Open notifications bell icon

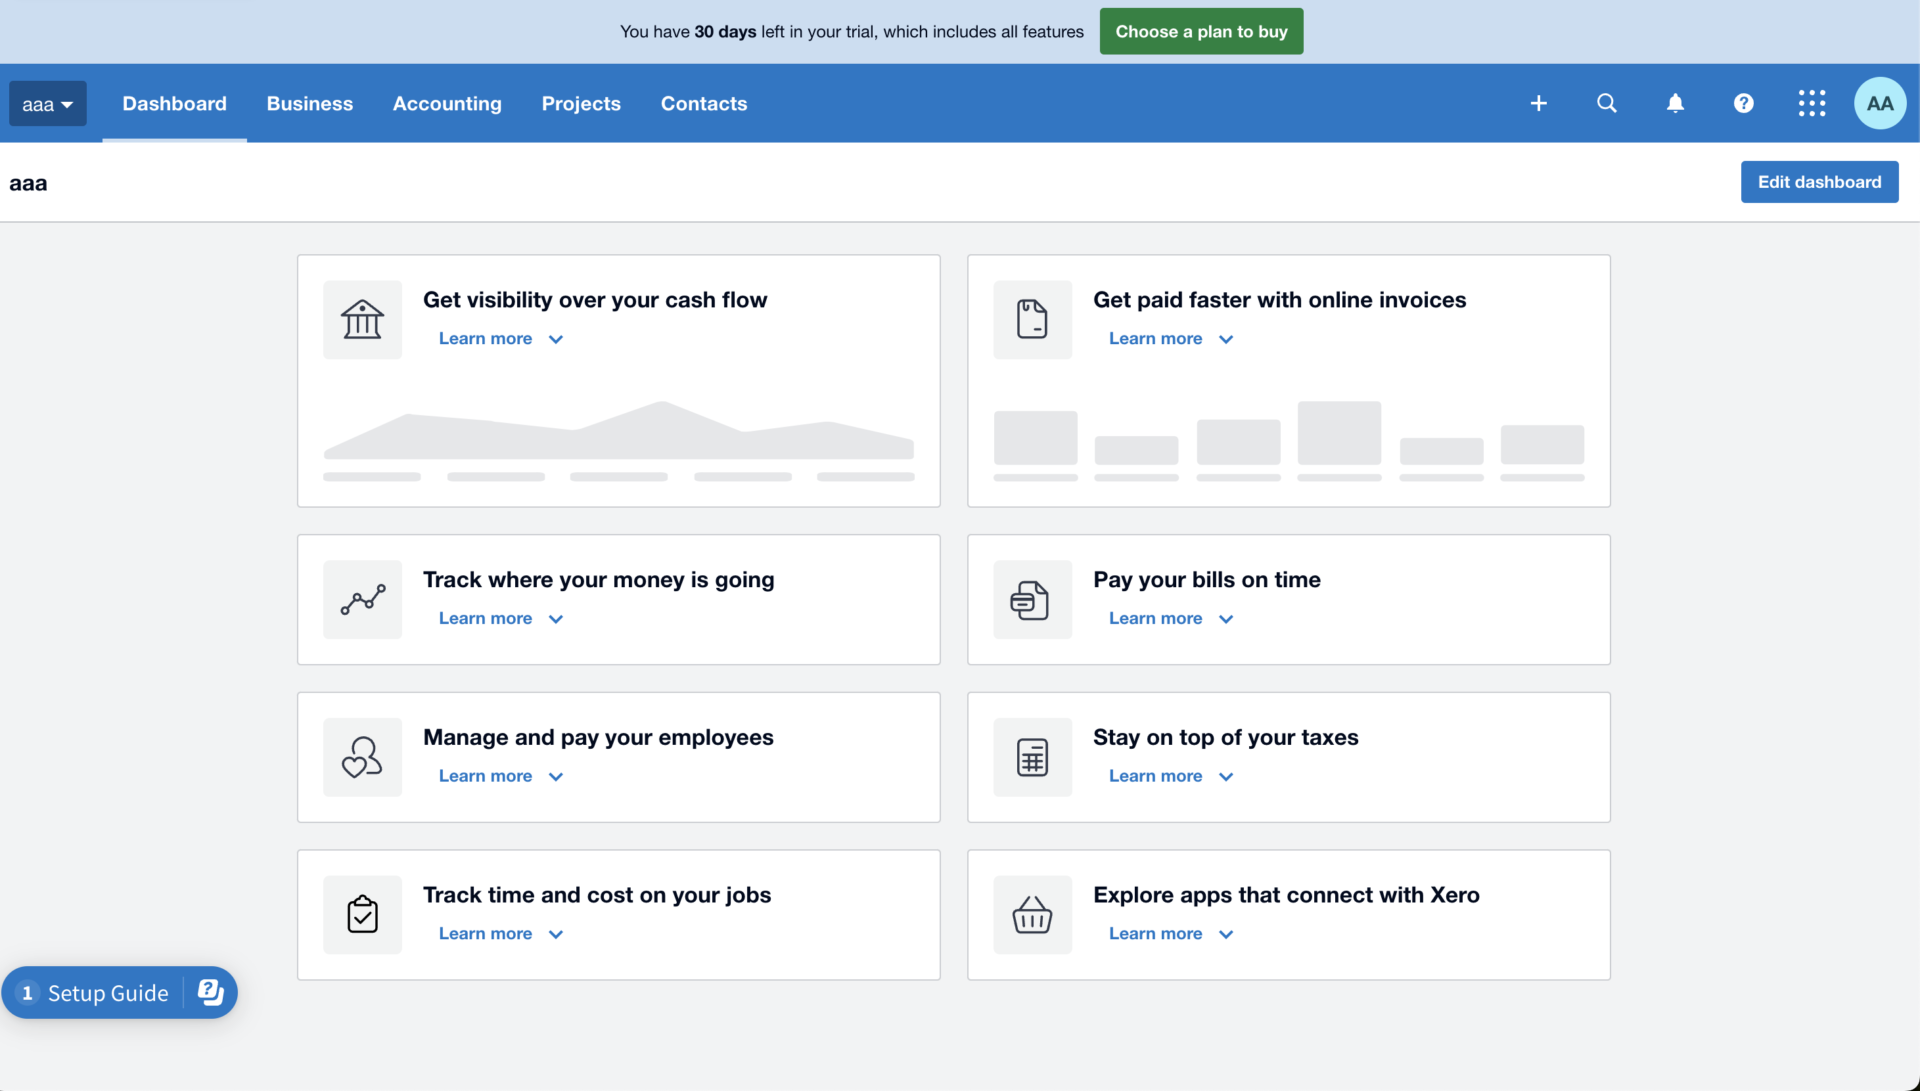click(x=1675, y=103)
